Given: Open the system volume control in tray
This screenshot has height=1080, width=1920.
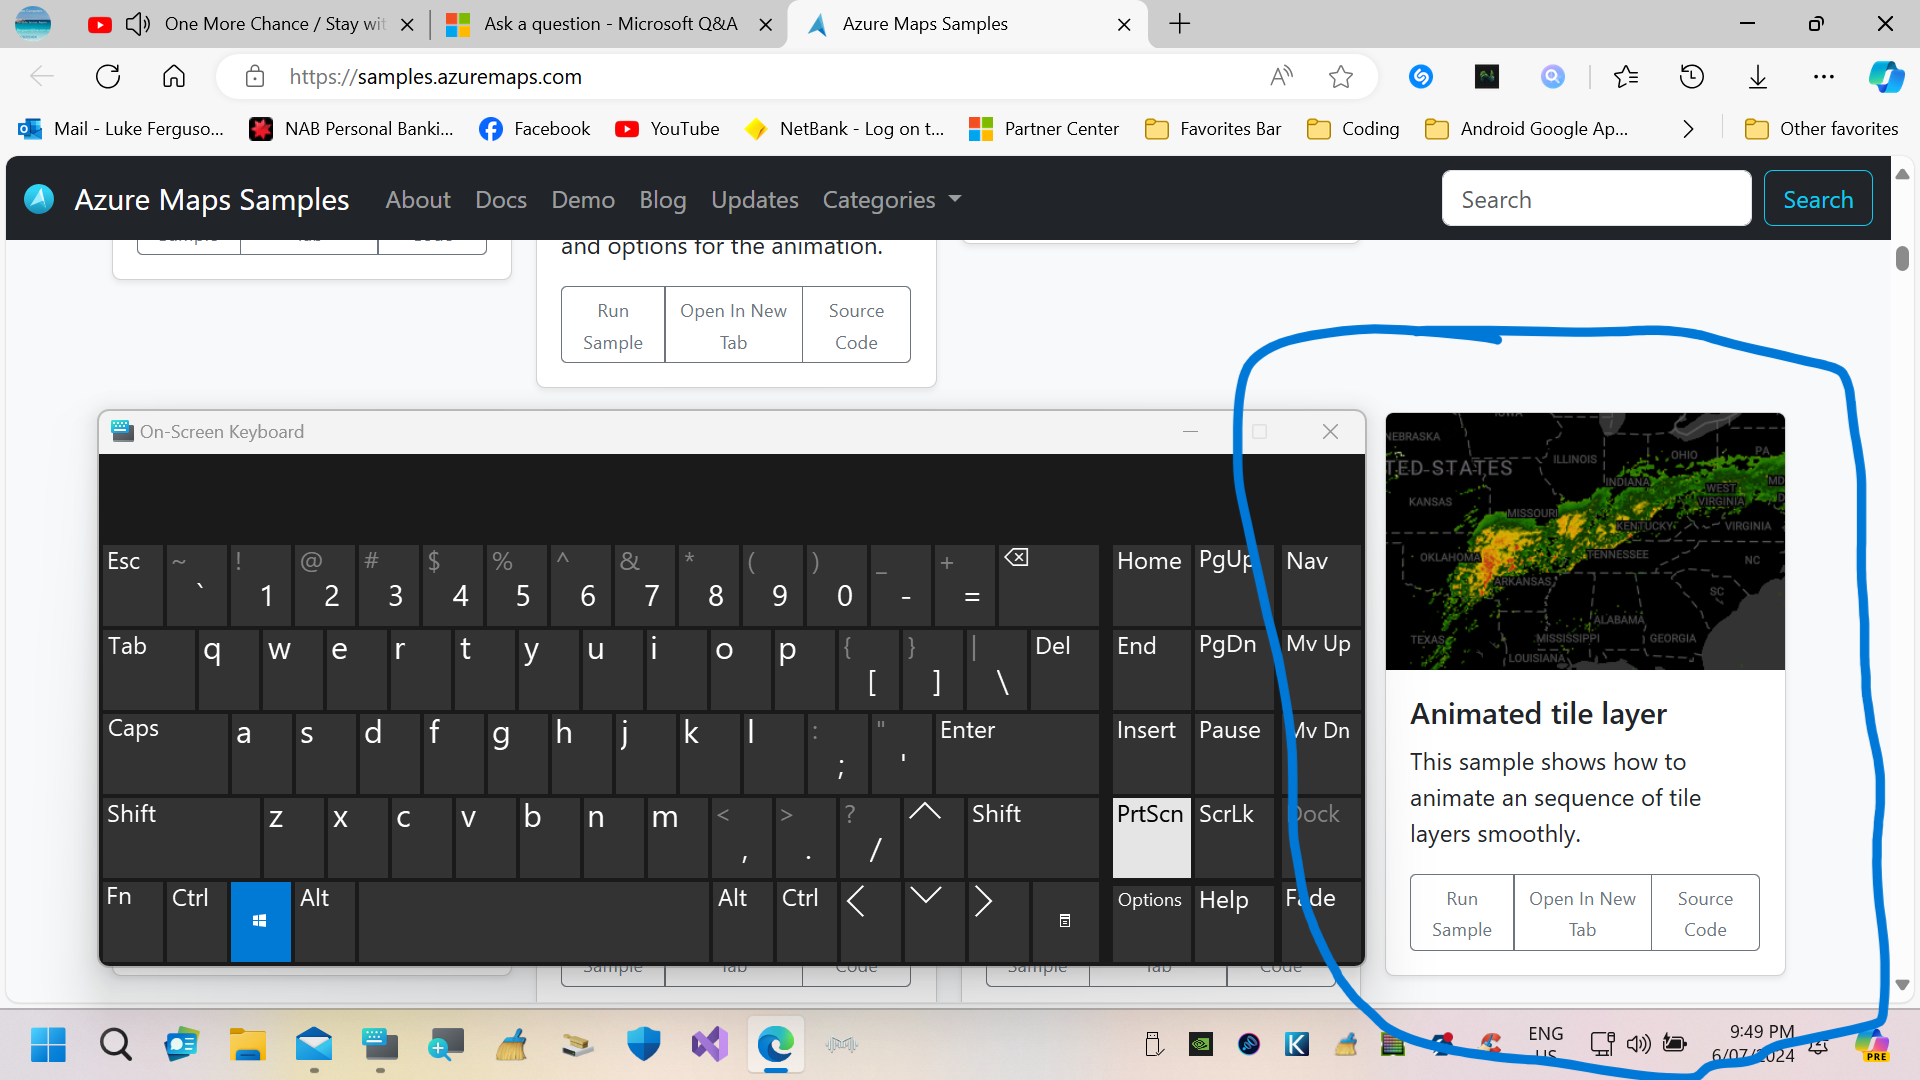Looking at the screenshot, I should click(x=1638, y=1045).
